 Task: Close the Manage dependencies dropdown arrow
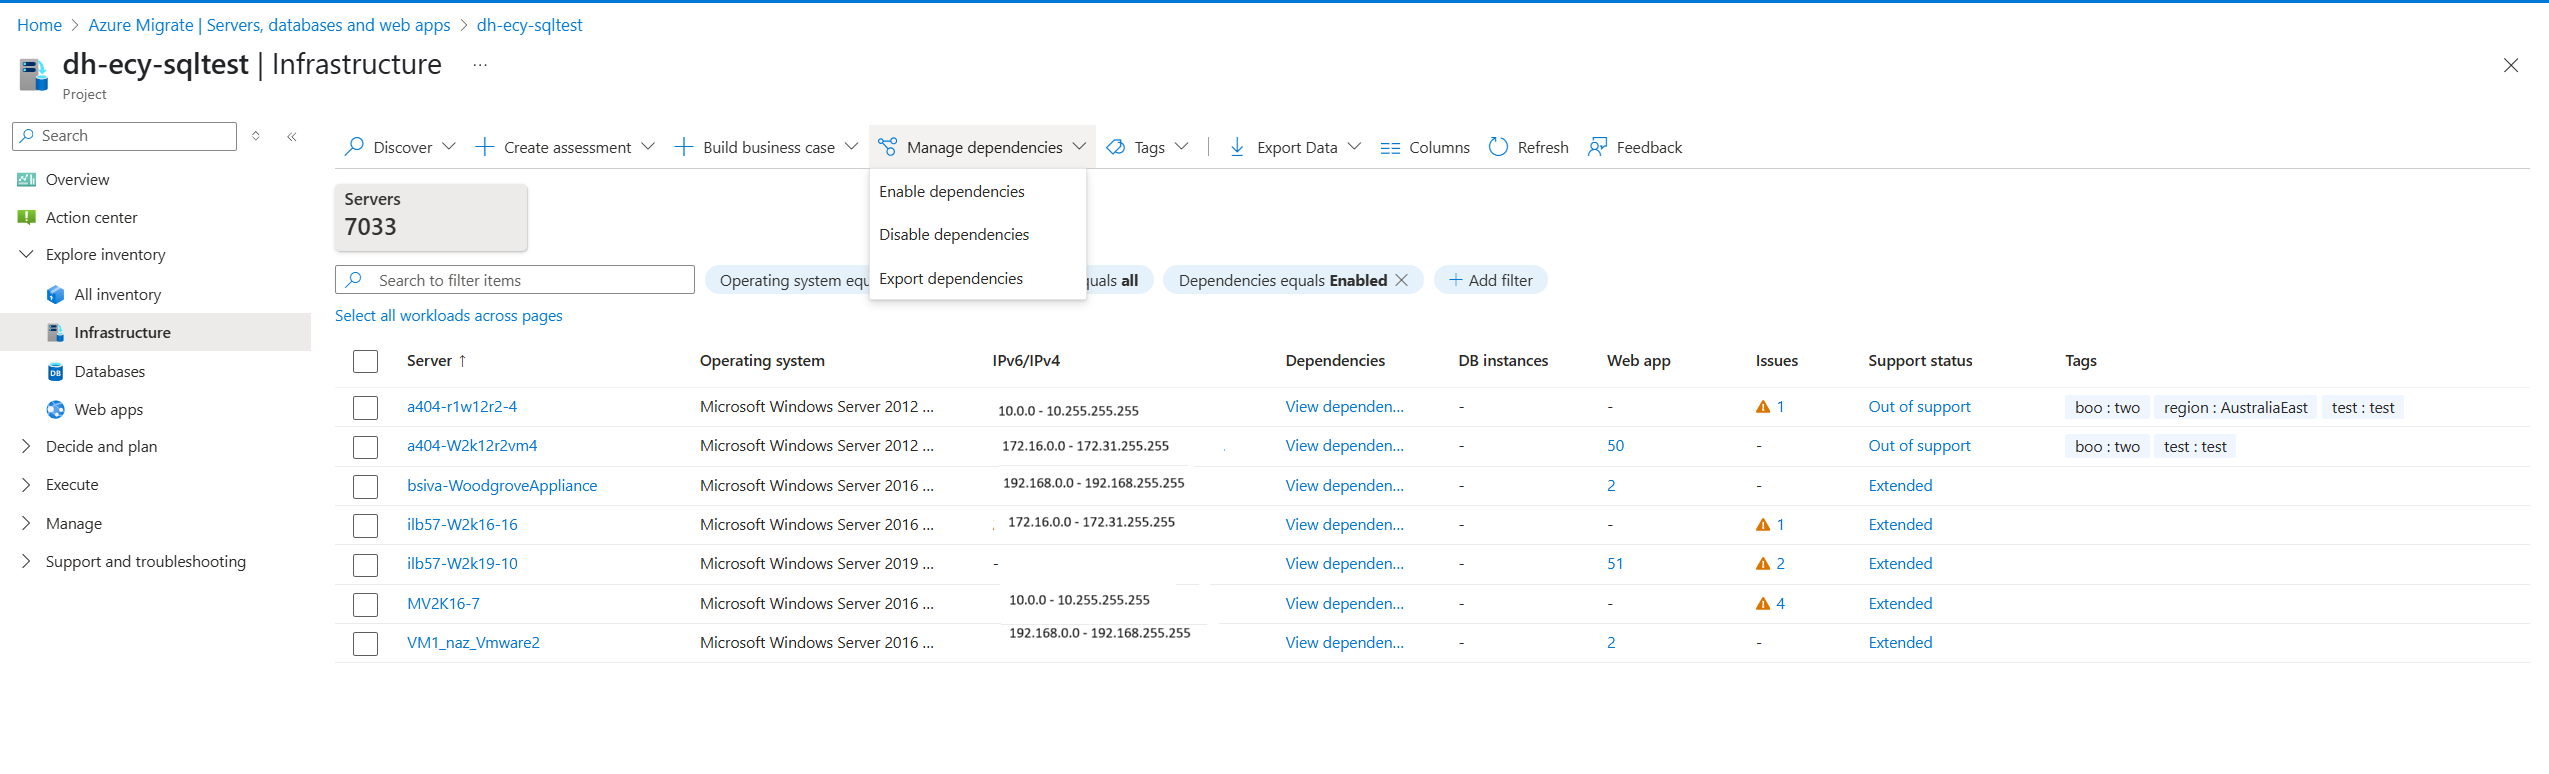1080,147
